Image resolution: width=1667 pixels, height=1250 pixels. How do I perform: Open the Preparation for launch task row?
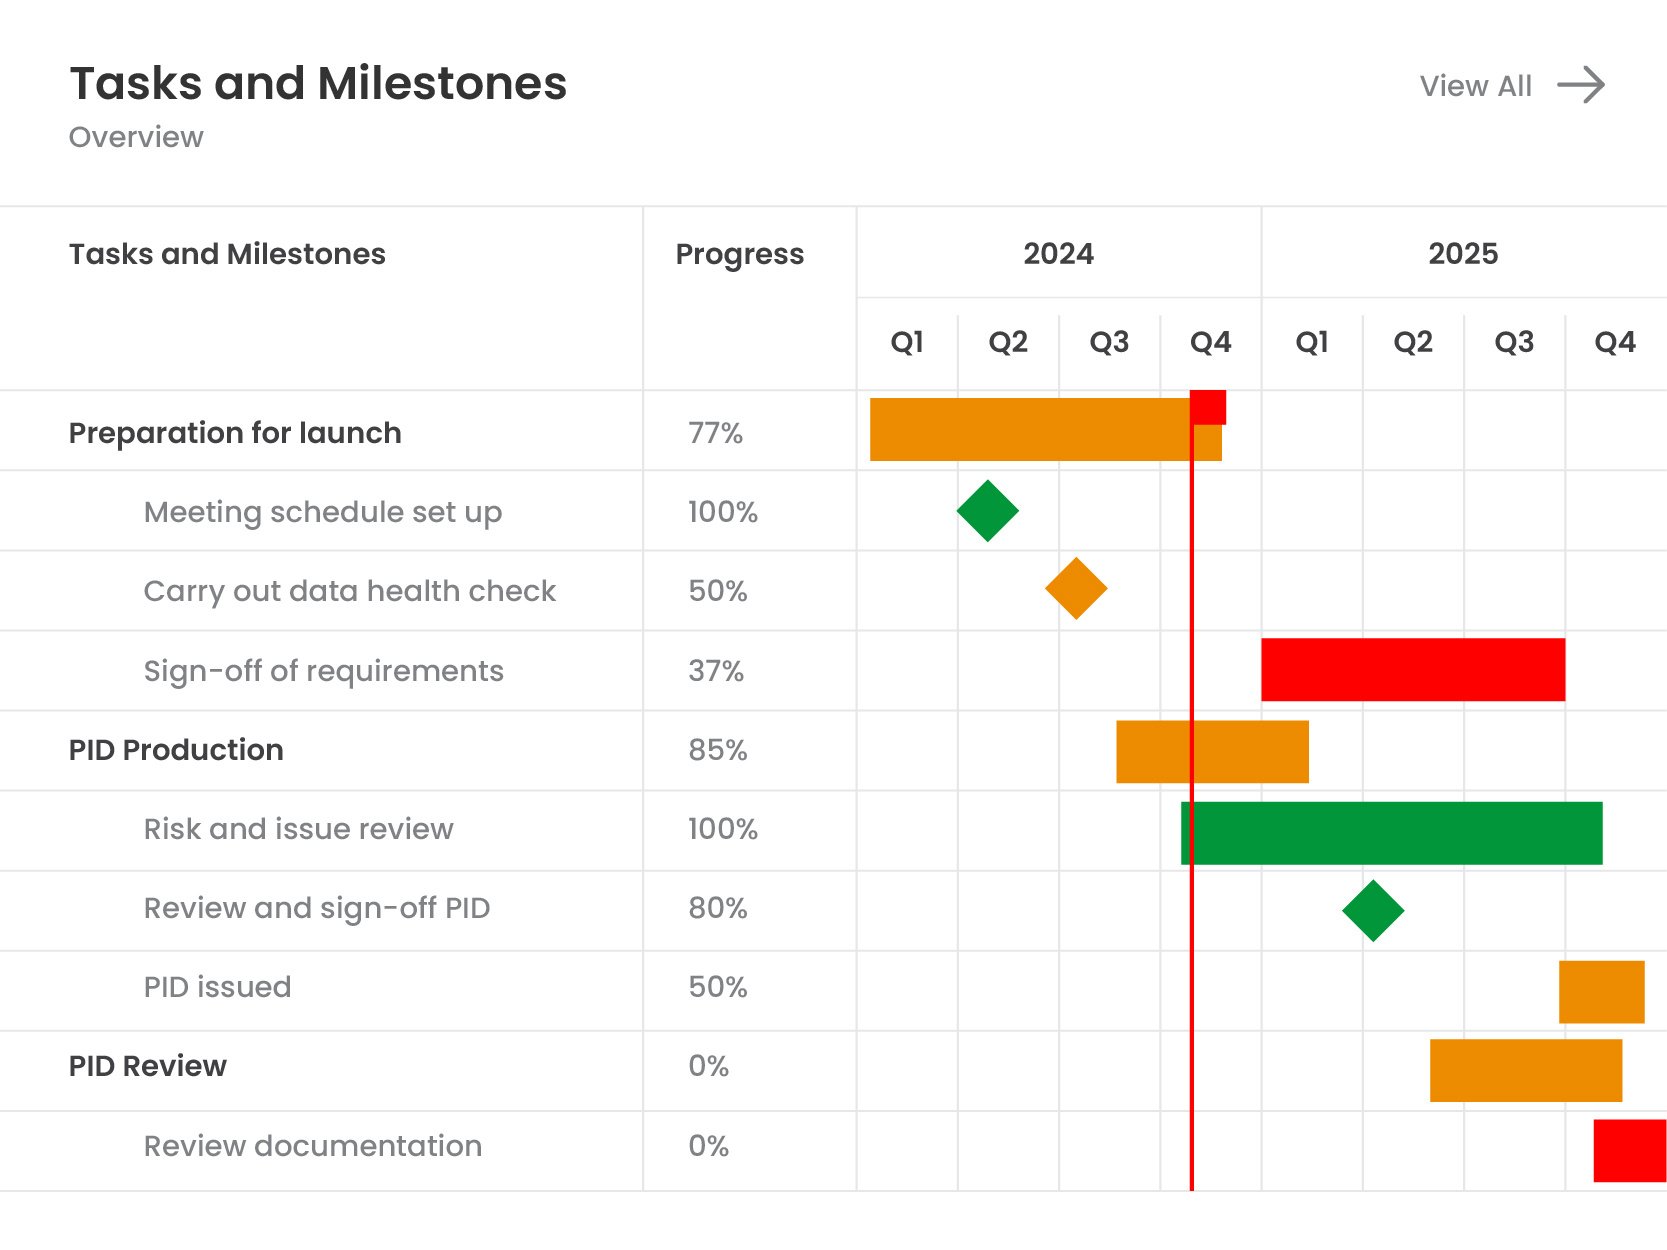point(235,433)
